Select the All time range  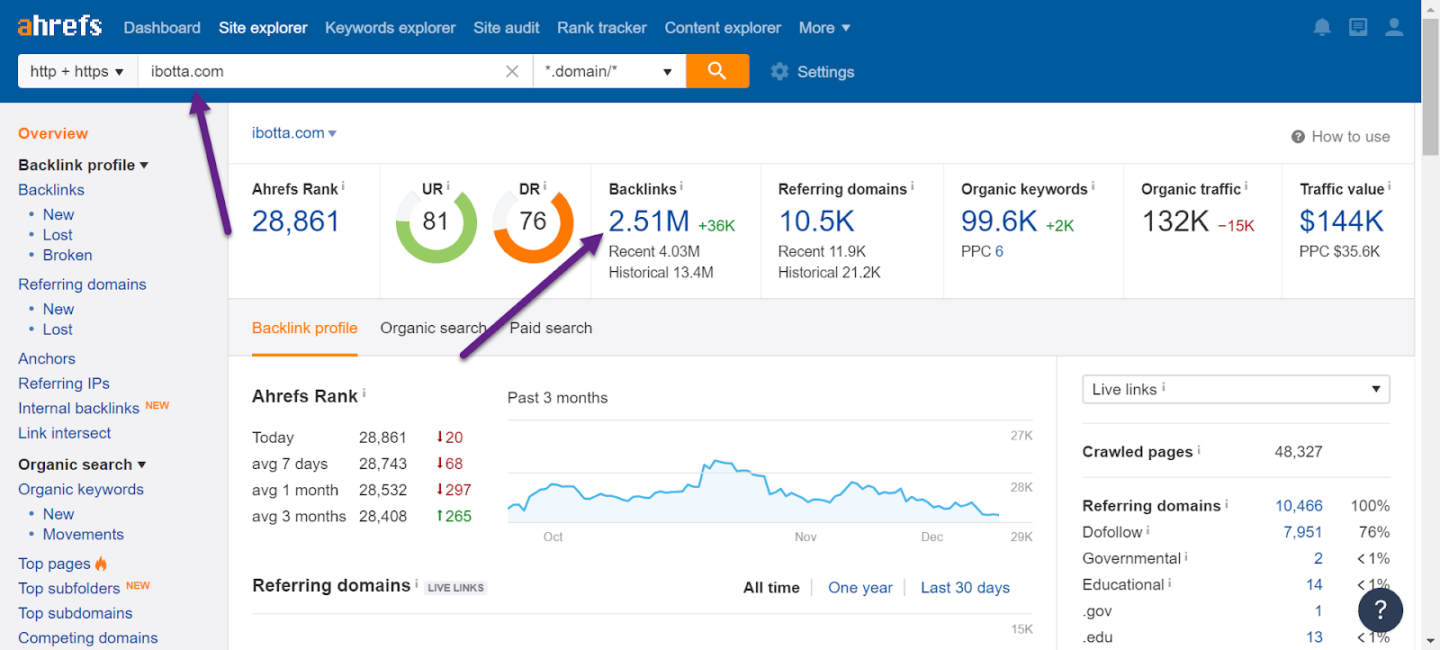point(771,587)
